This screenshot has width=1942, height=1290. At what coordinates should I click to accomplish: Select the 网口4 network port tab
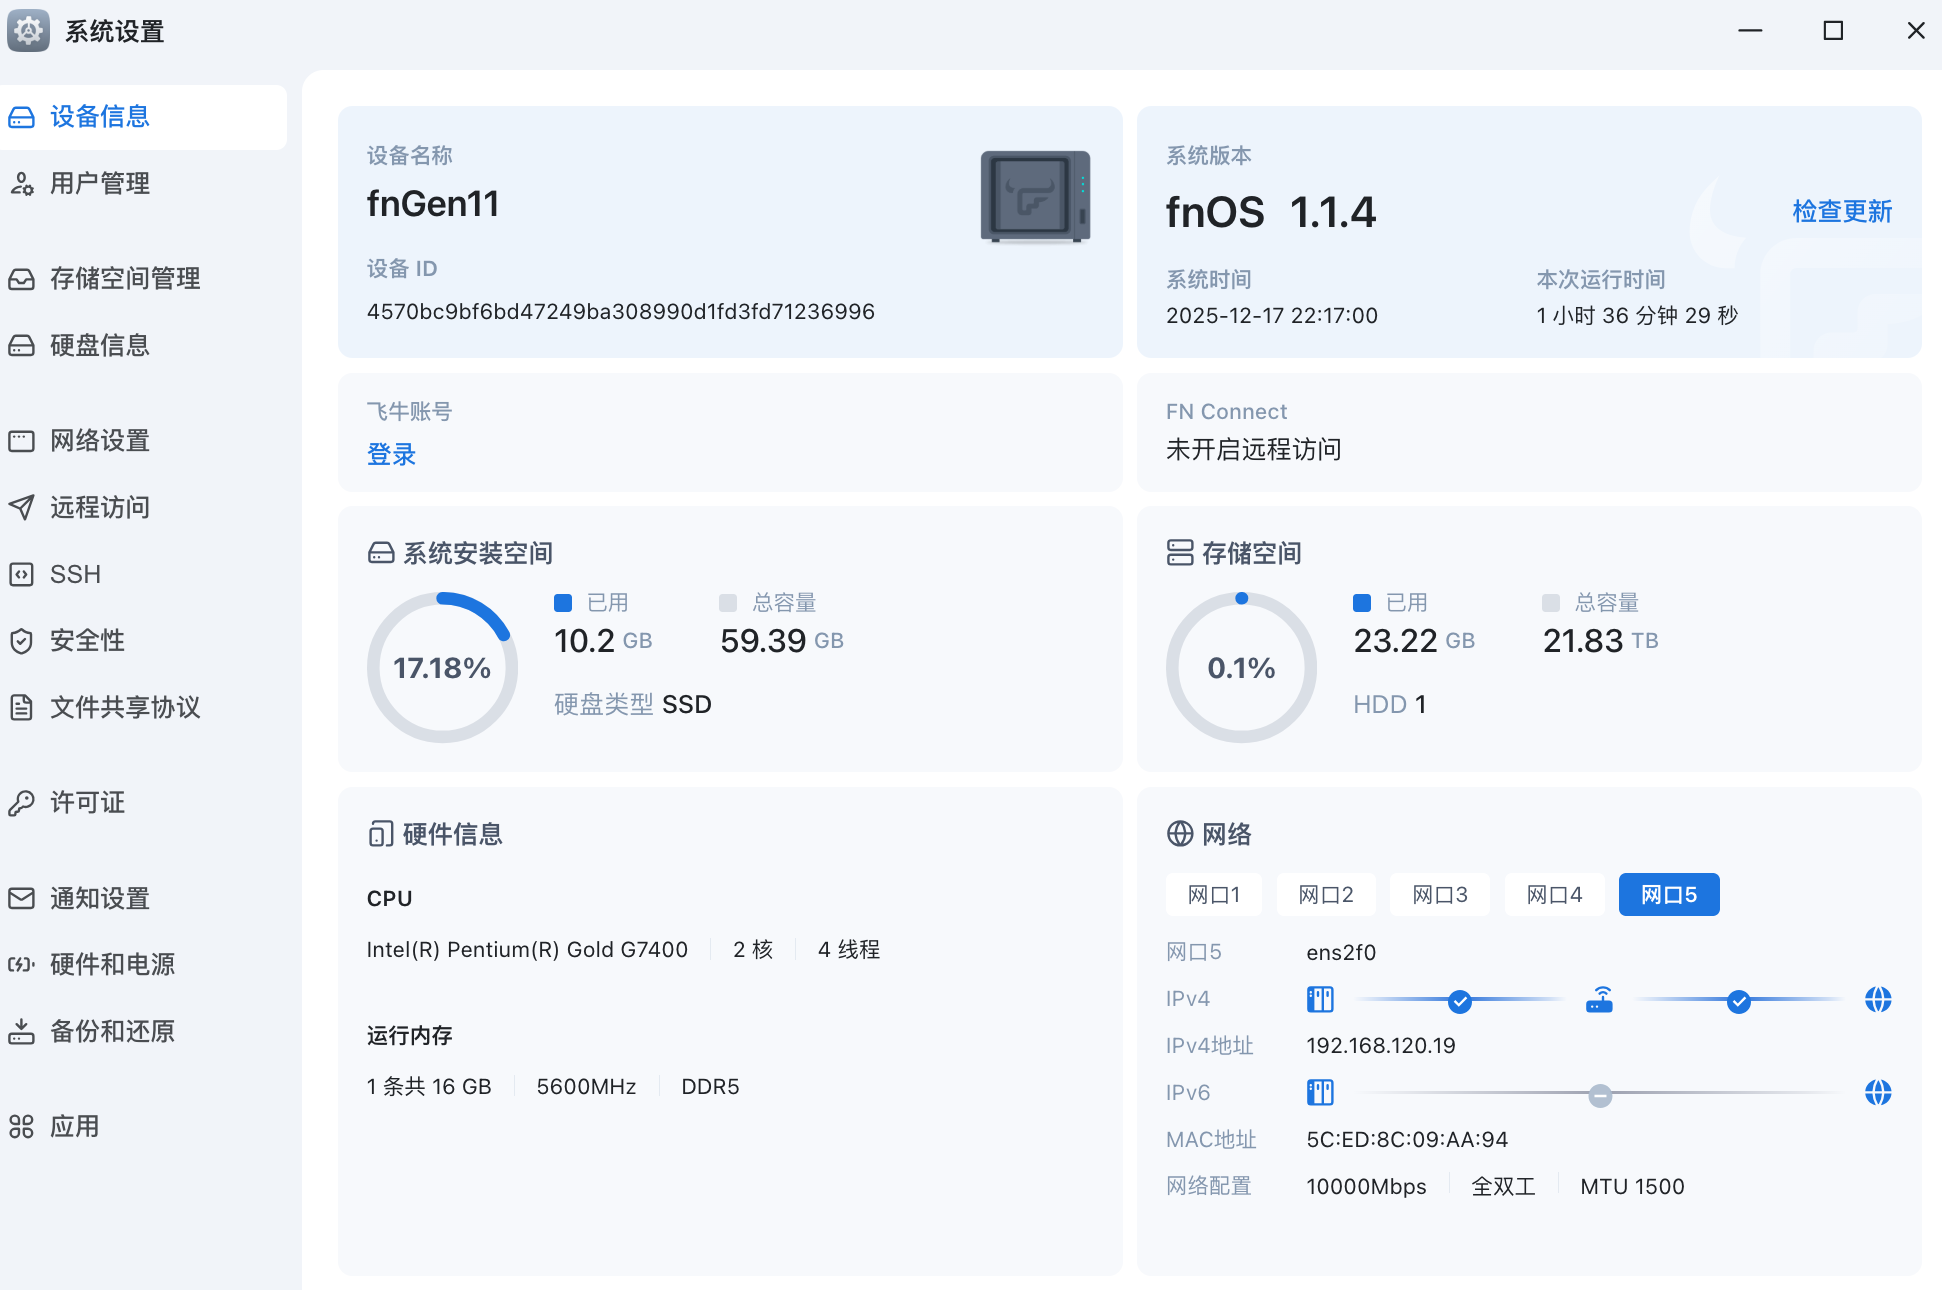pyautogui.click(x=1553, y=894)
